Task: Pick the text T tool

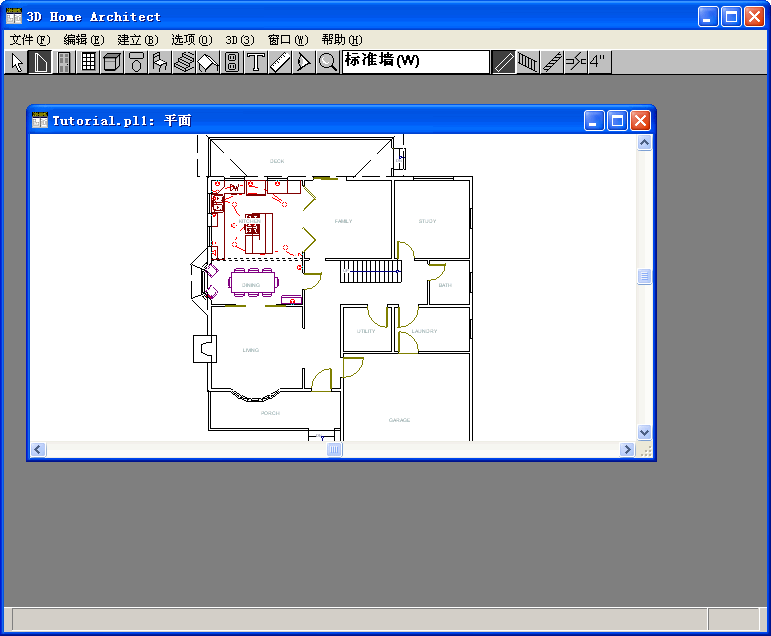Action: point(256,62)
